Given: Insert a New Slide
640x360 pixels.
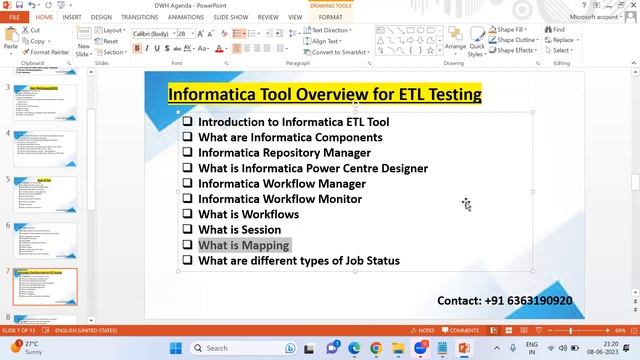Looking at the screenshot, I should click(x=84, y=42).
